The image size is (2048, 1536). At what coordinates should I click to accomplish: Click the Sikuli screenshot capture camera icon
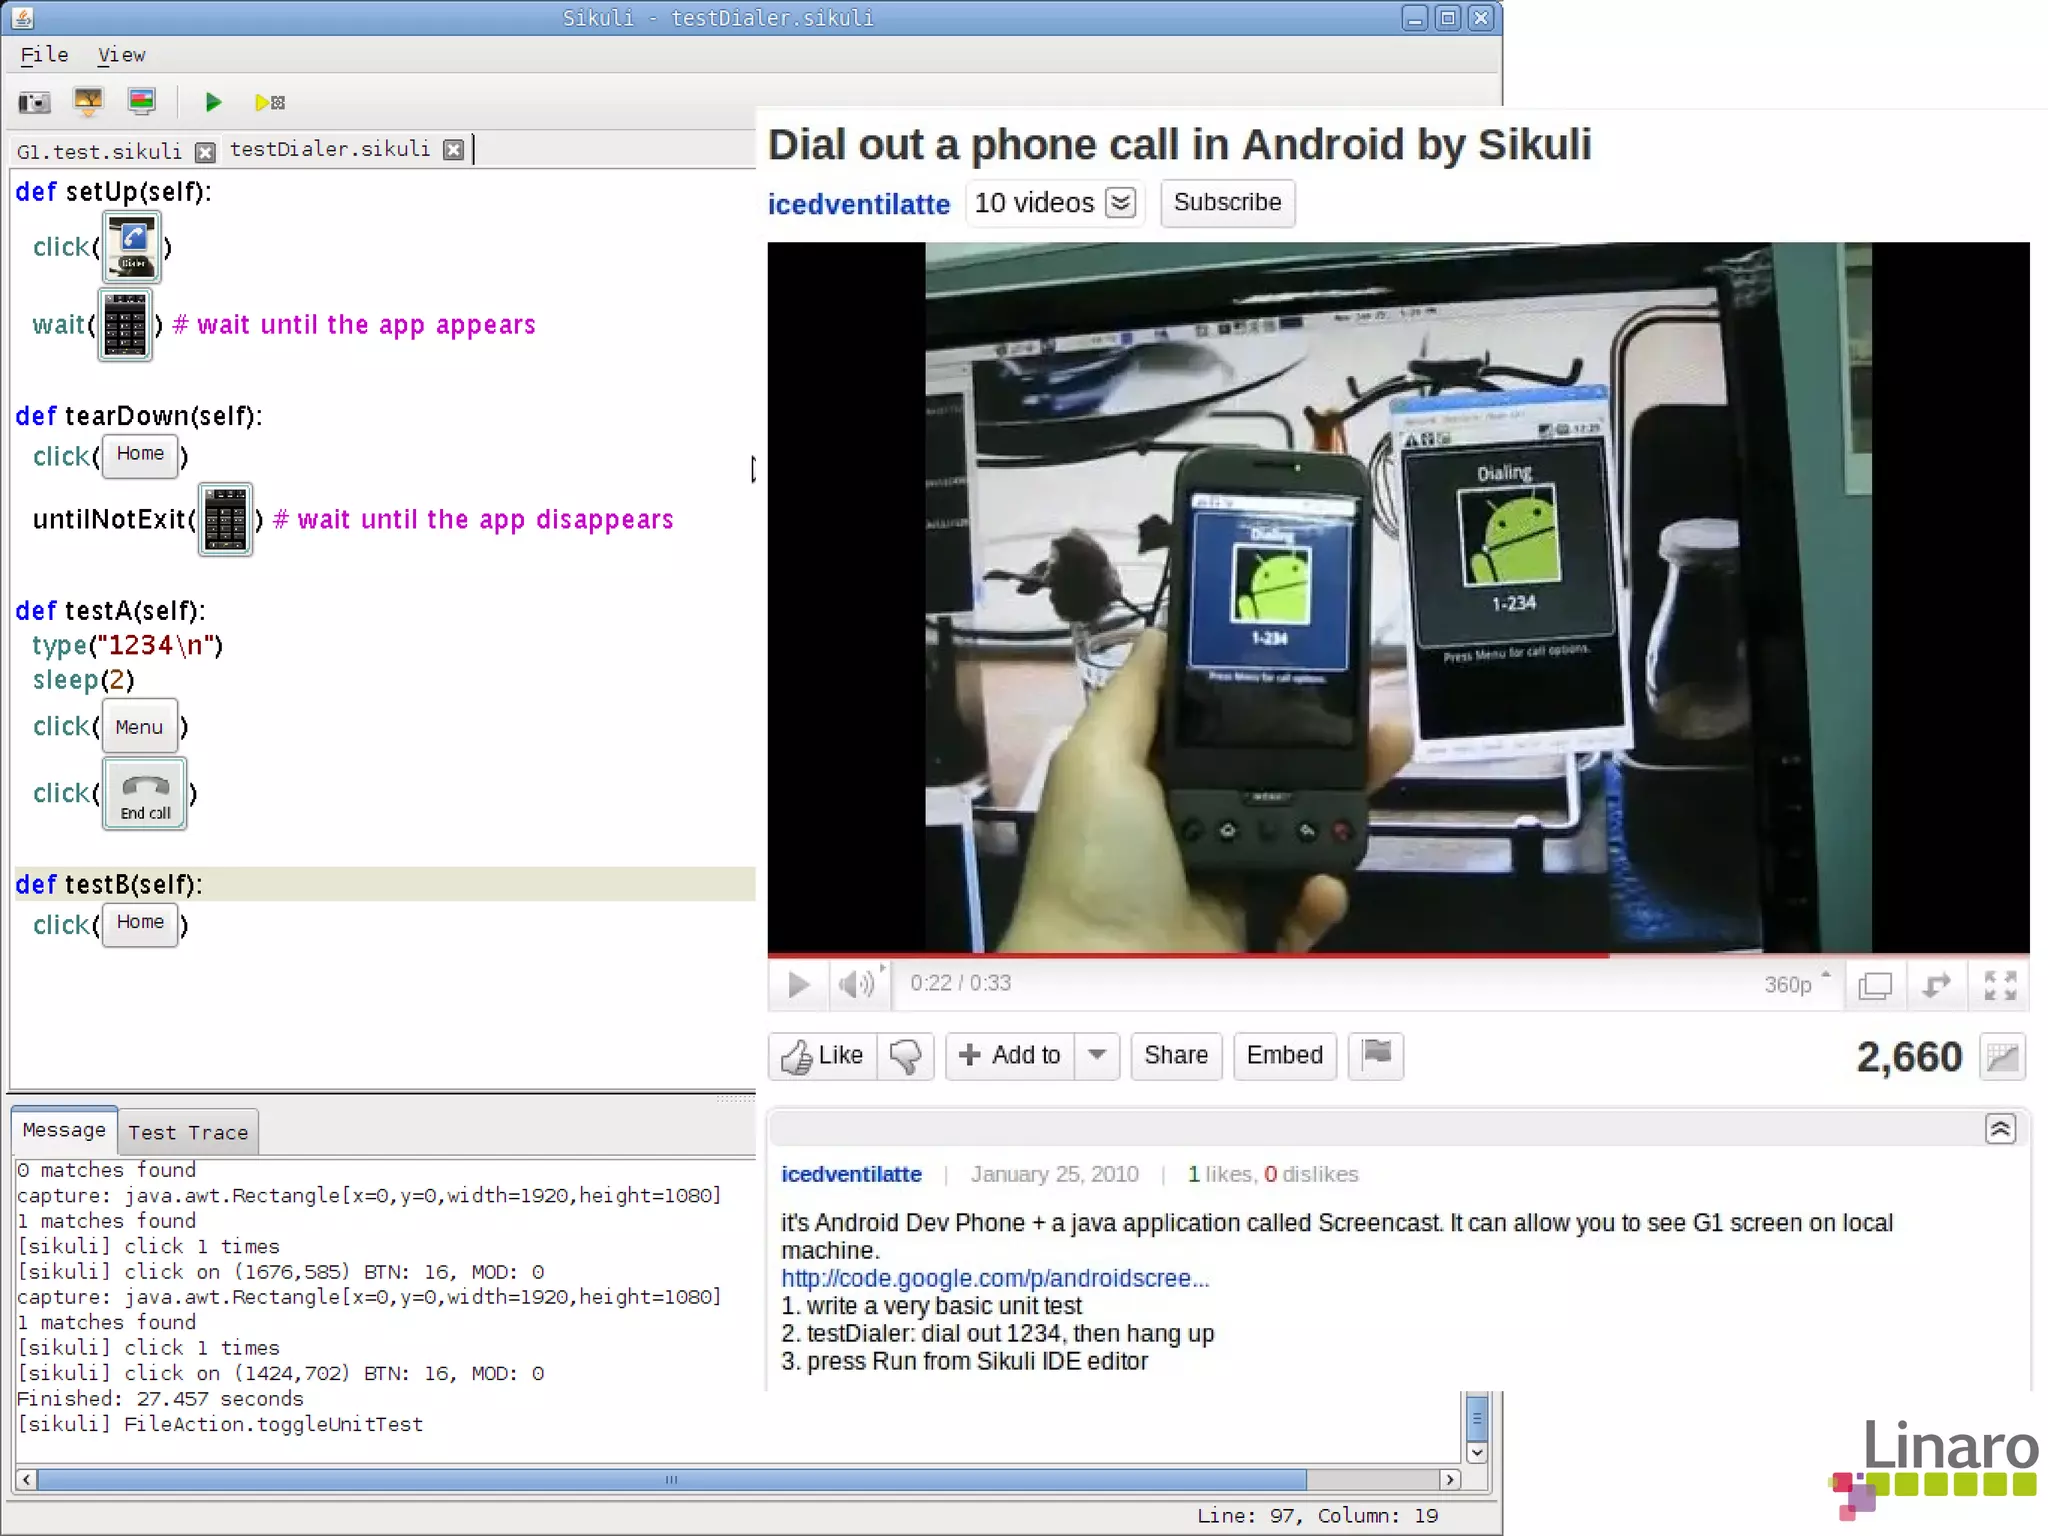pos(34,102)
